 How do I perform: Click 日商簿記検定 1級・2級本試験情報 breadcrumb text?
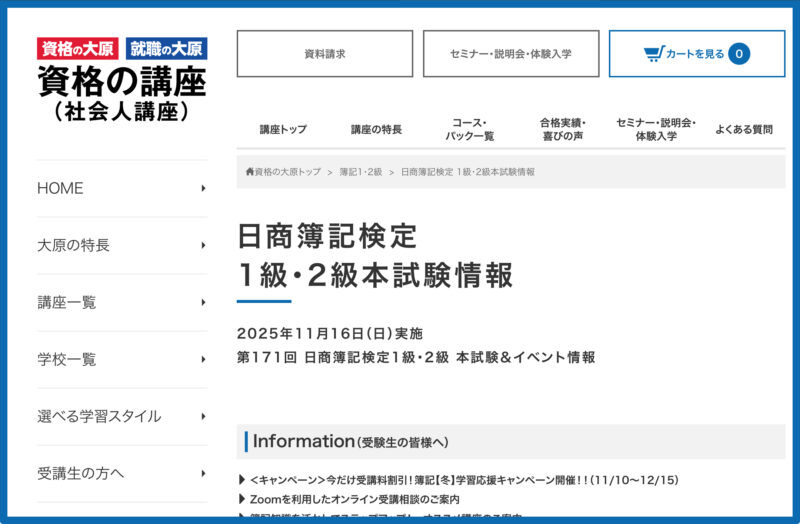467,172
